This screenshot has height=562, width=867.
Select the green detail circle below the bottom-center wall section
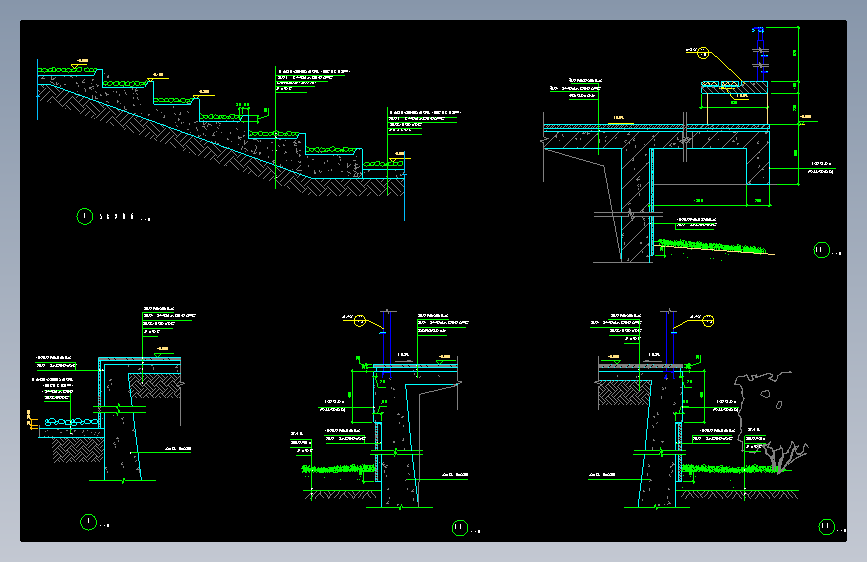click(x=460, y=528)
